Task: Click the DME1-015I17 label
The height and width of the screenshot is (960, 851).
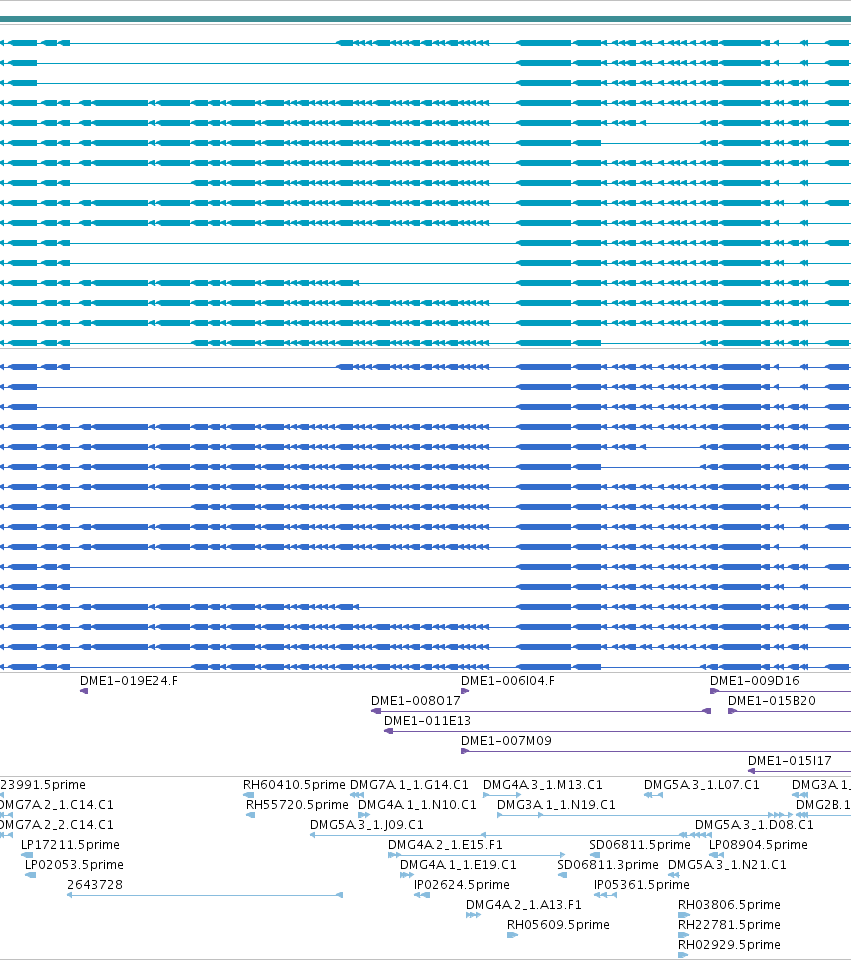Action: pos(790,761)
